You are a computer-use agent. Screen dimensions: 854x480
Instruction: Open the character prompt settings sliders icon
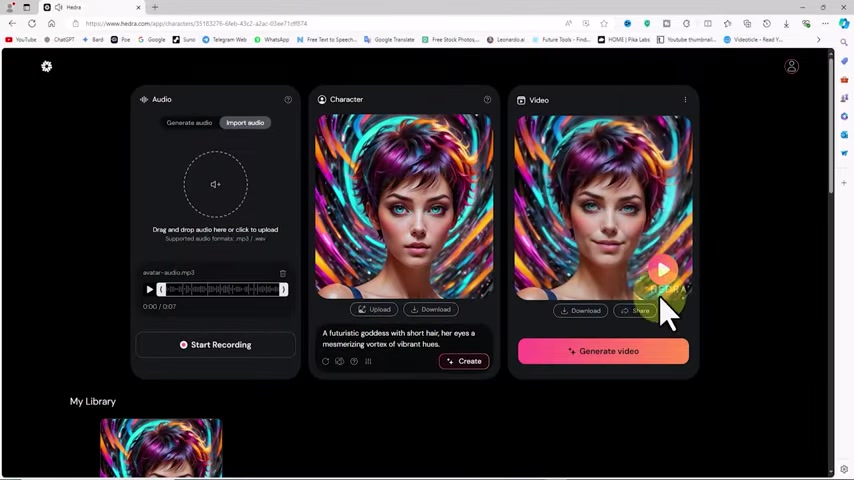point(368,361)
